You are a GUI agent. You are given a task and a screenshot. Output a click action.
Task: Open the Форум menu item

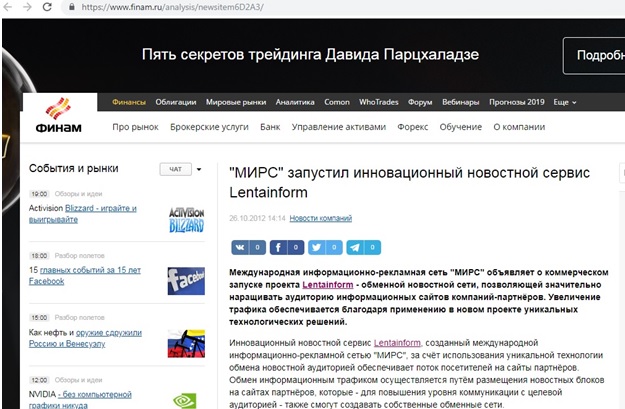(x=420, y=102)
